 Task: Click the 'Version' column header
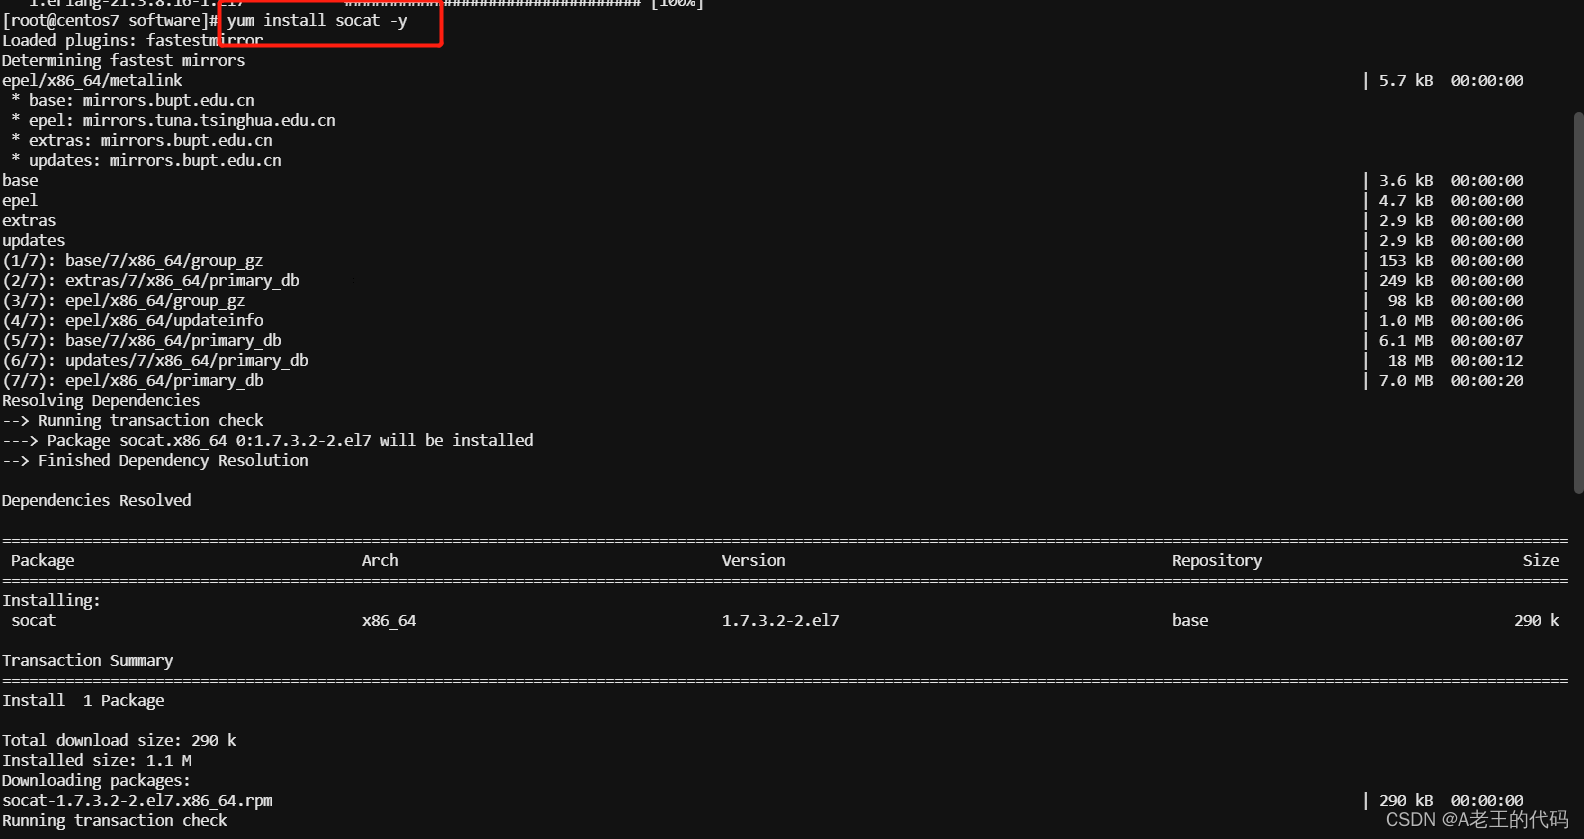pos(753,560)
